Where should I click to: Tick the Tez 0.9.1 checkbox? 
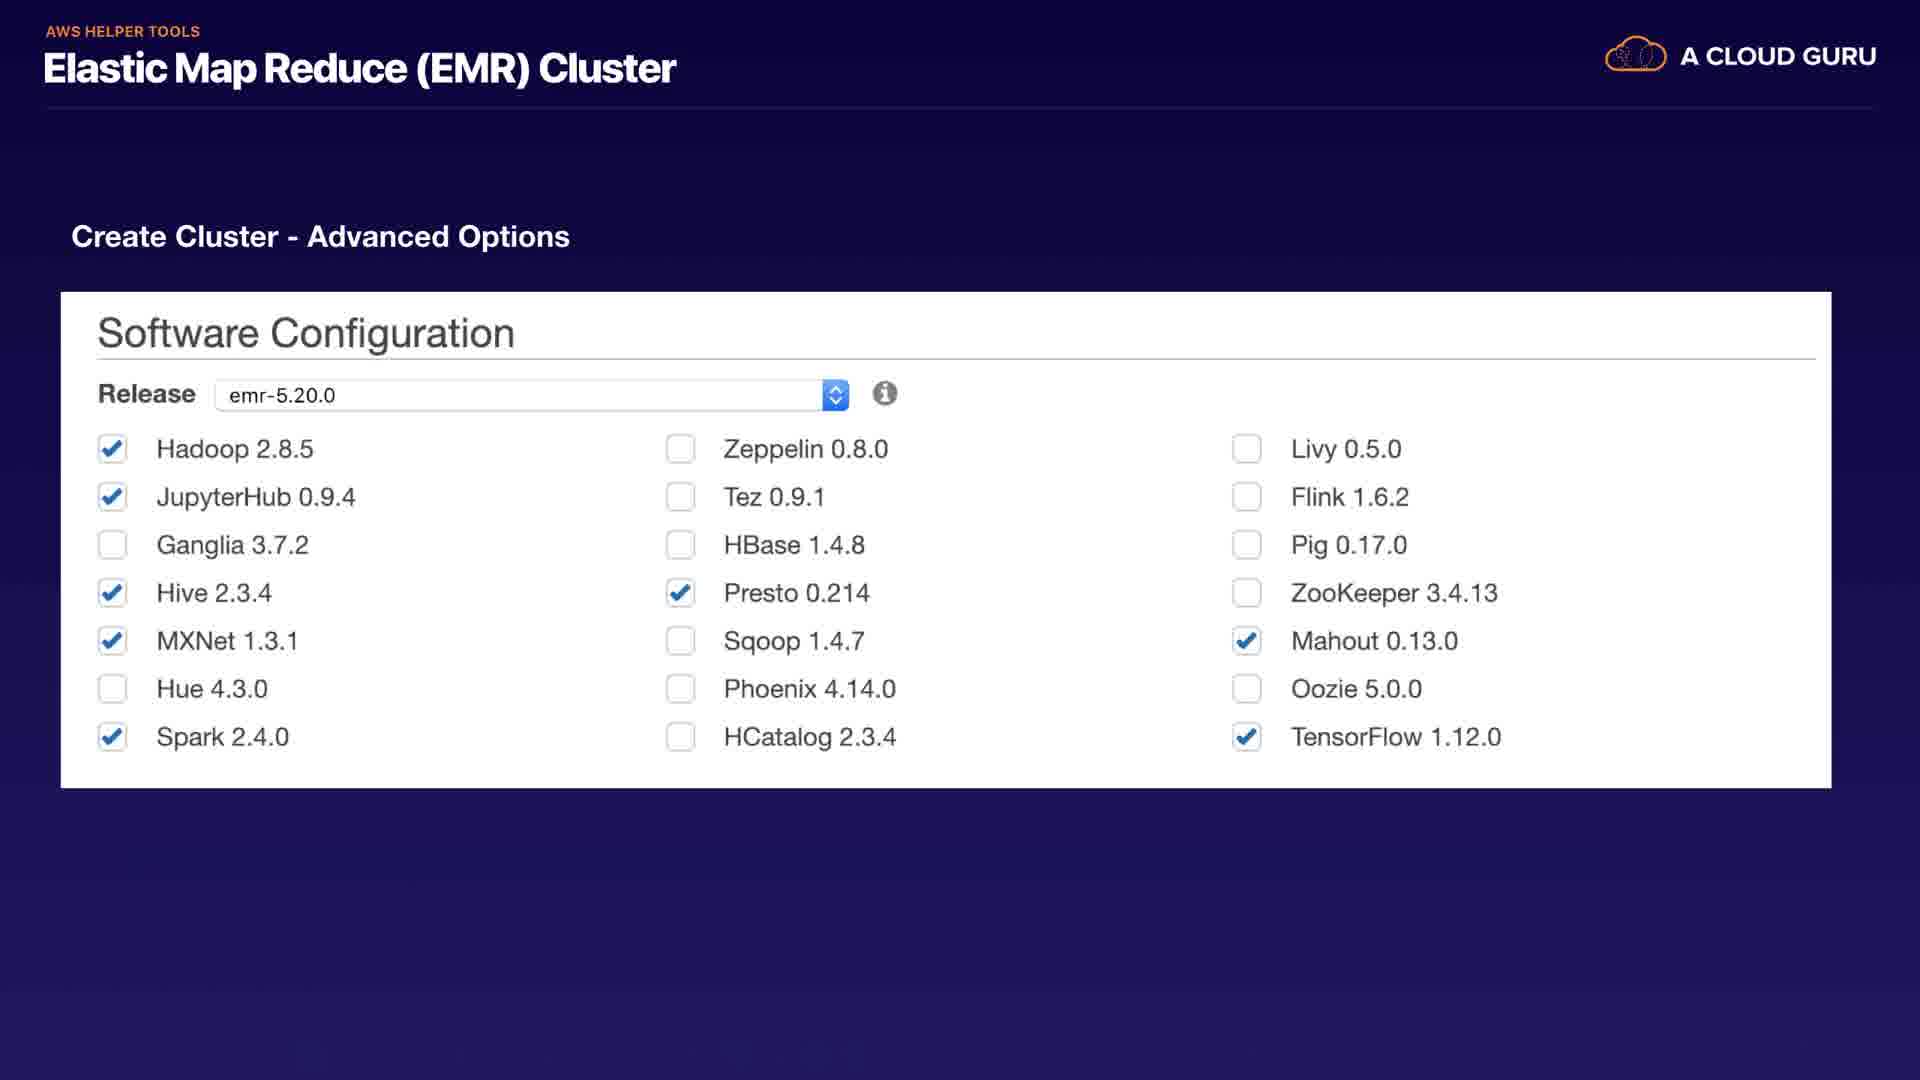click(680, 497)
